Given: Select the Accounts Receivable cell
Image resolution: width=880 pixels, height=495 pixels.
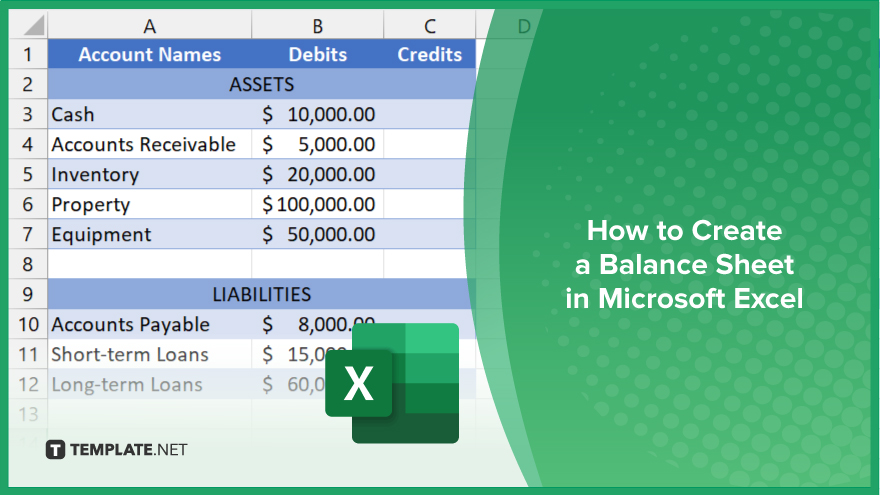Looking at the screenshot, I should point(149,144).
